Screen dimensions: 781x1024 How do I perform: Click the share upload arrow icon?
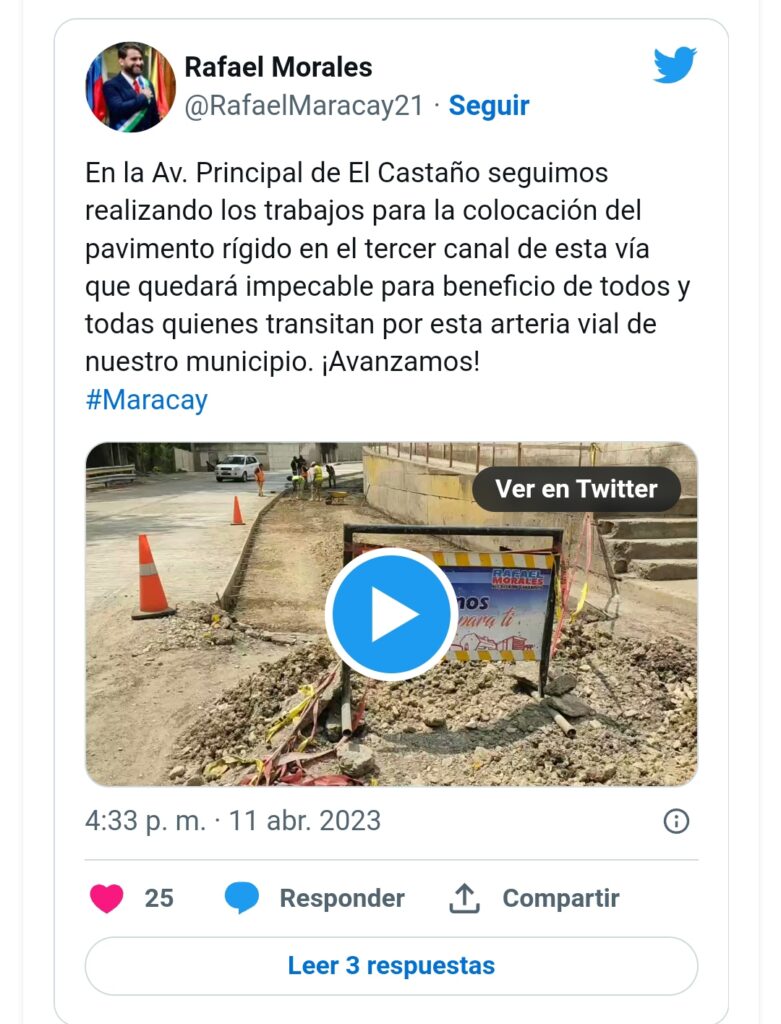pyautogui.click(x=464, y=898)
